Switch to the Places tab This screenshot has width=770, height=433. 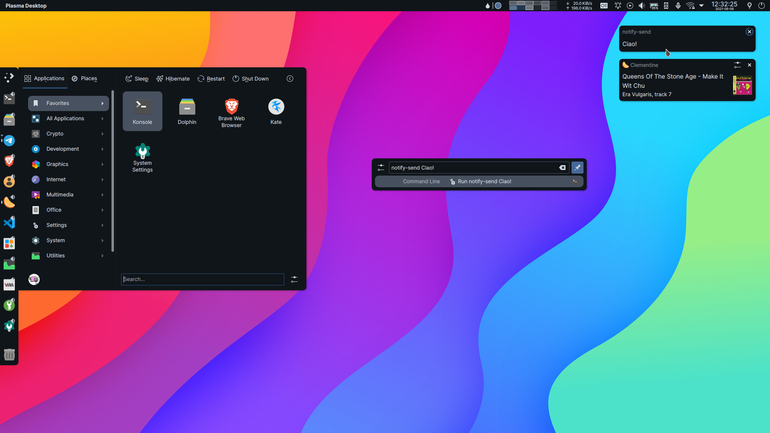coord(84,79)
